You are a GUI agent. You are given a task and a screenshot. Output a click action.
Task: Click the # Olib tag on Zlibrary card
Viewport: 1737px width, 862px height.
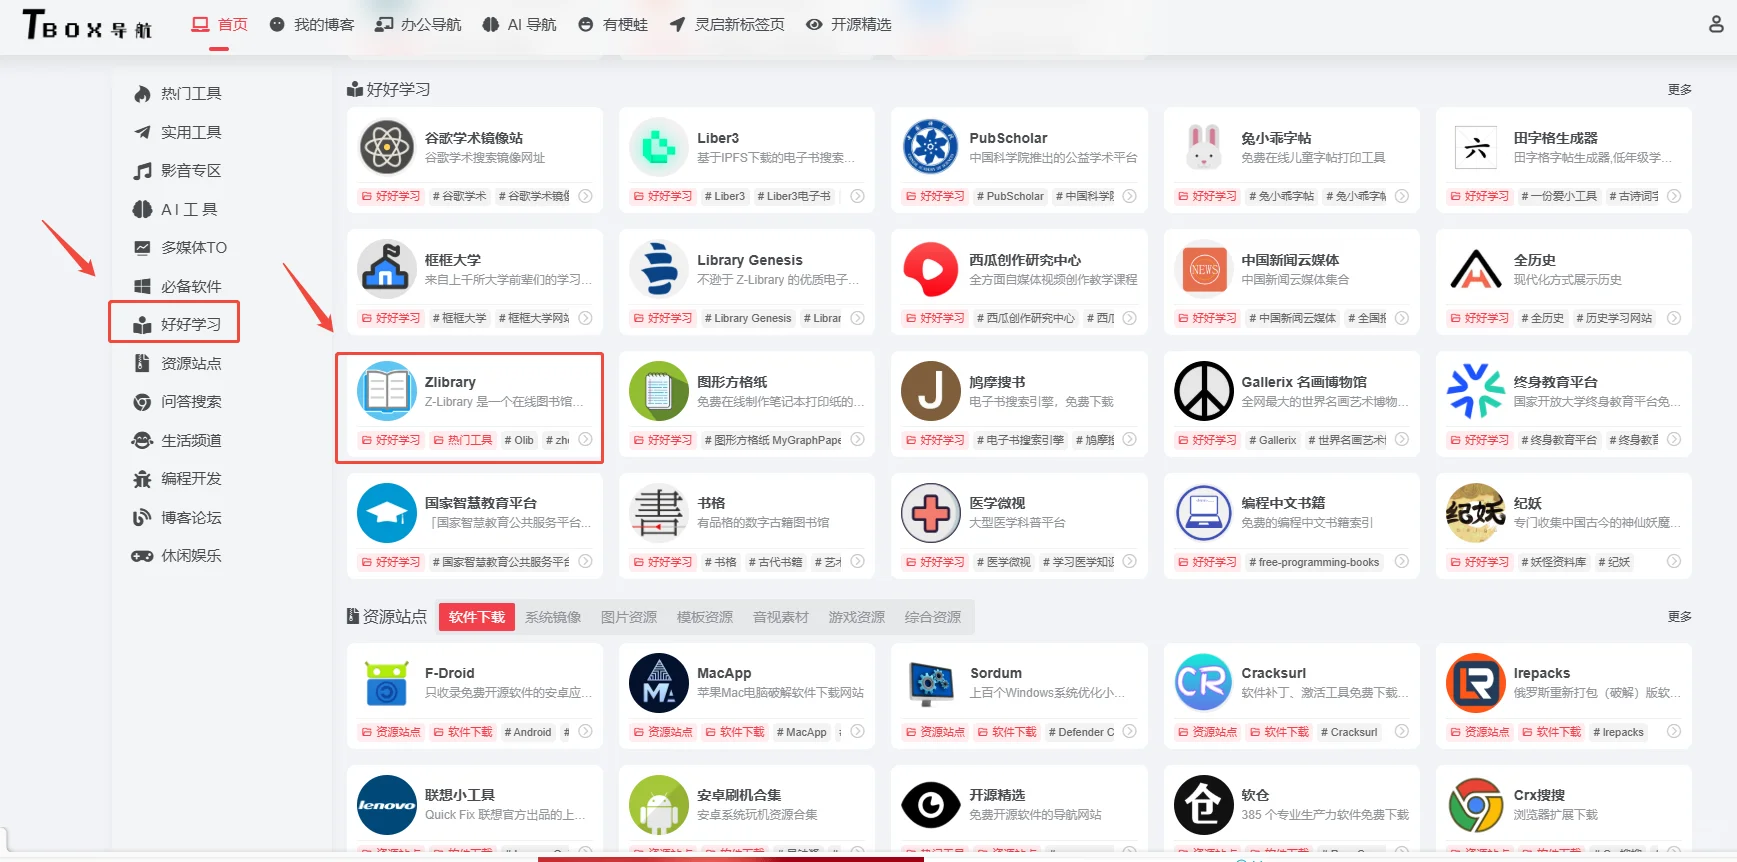519,440
